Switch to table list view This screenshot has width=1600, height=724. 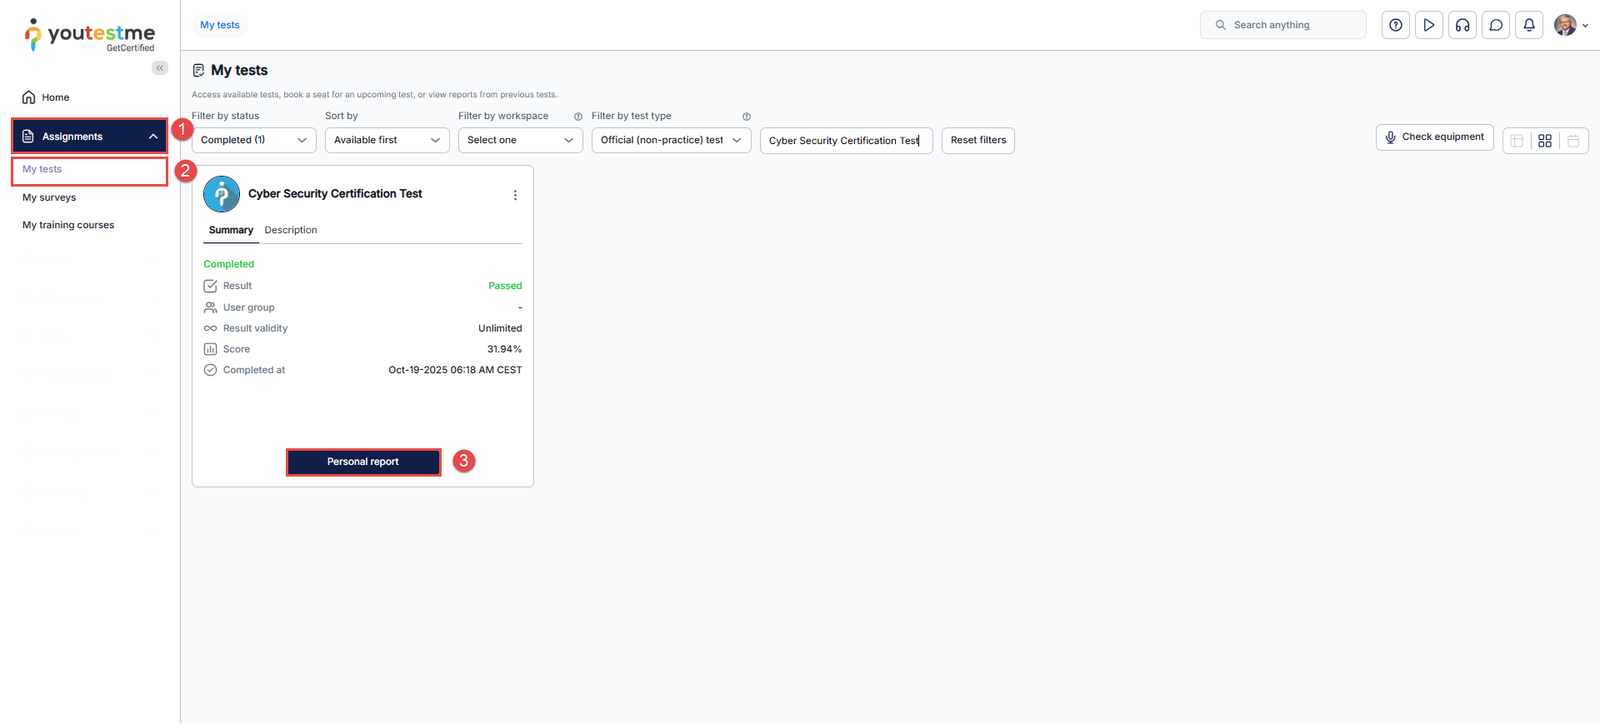point(1517,141)
